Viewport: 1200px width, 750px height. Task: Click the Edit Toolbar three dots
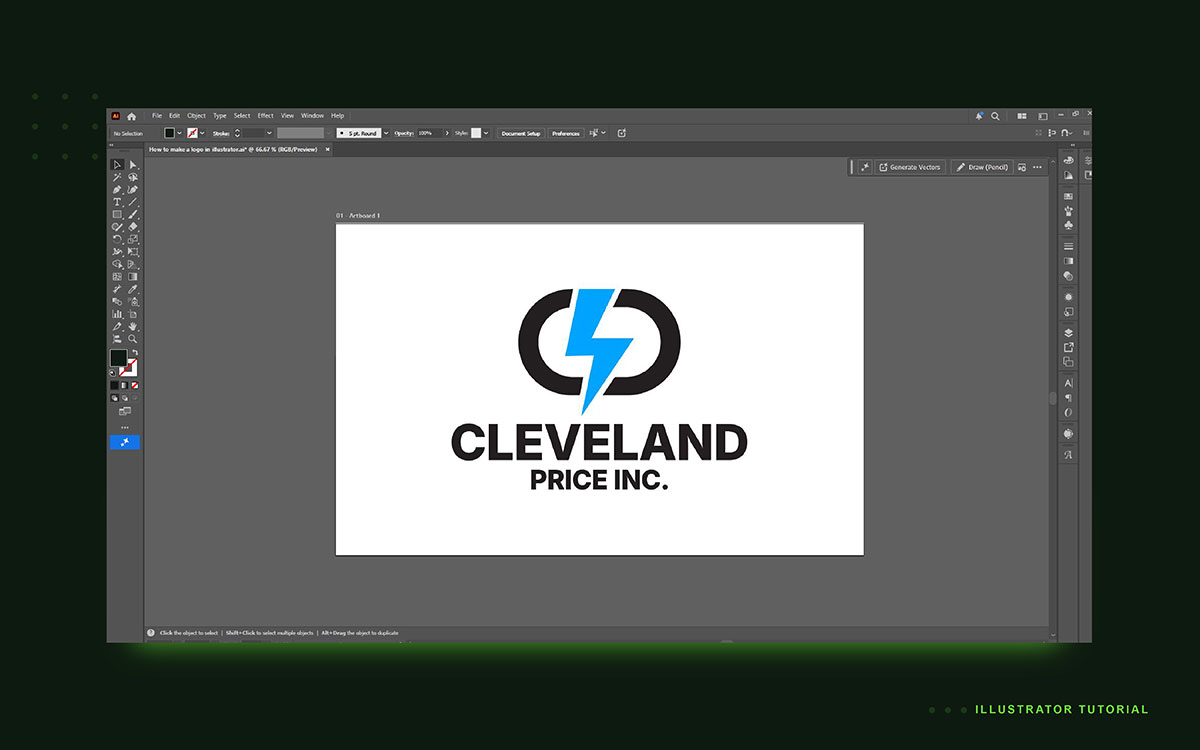[x=125, y=427]
